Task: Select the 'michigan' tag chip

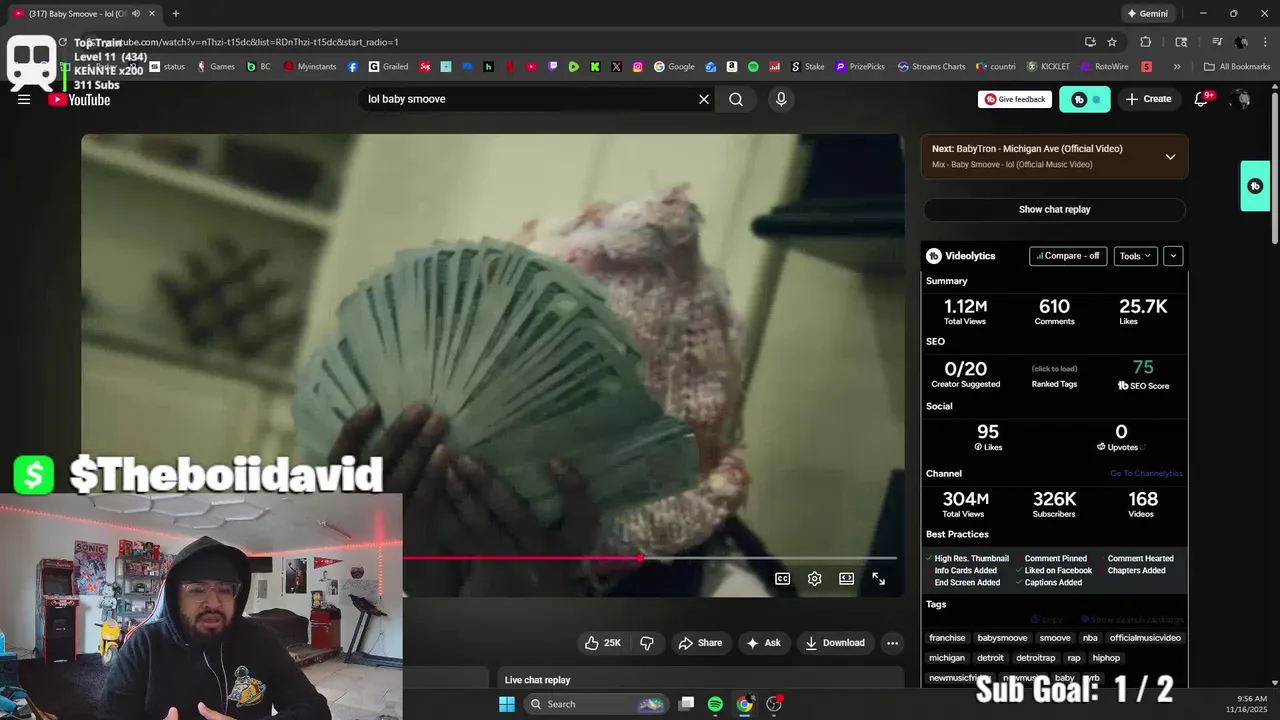Action: coord(947,658)
